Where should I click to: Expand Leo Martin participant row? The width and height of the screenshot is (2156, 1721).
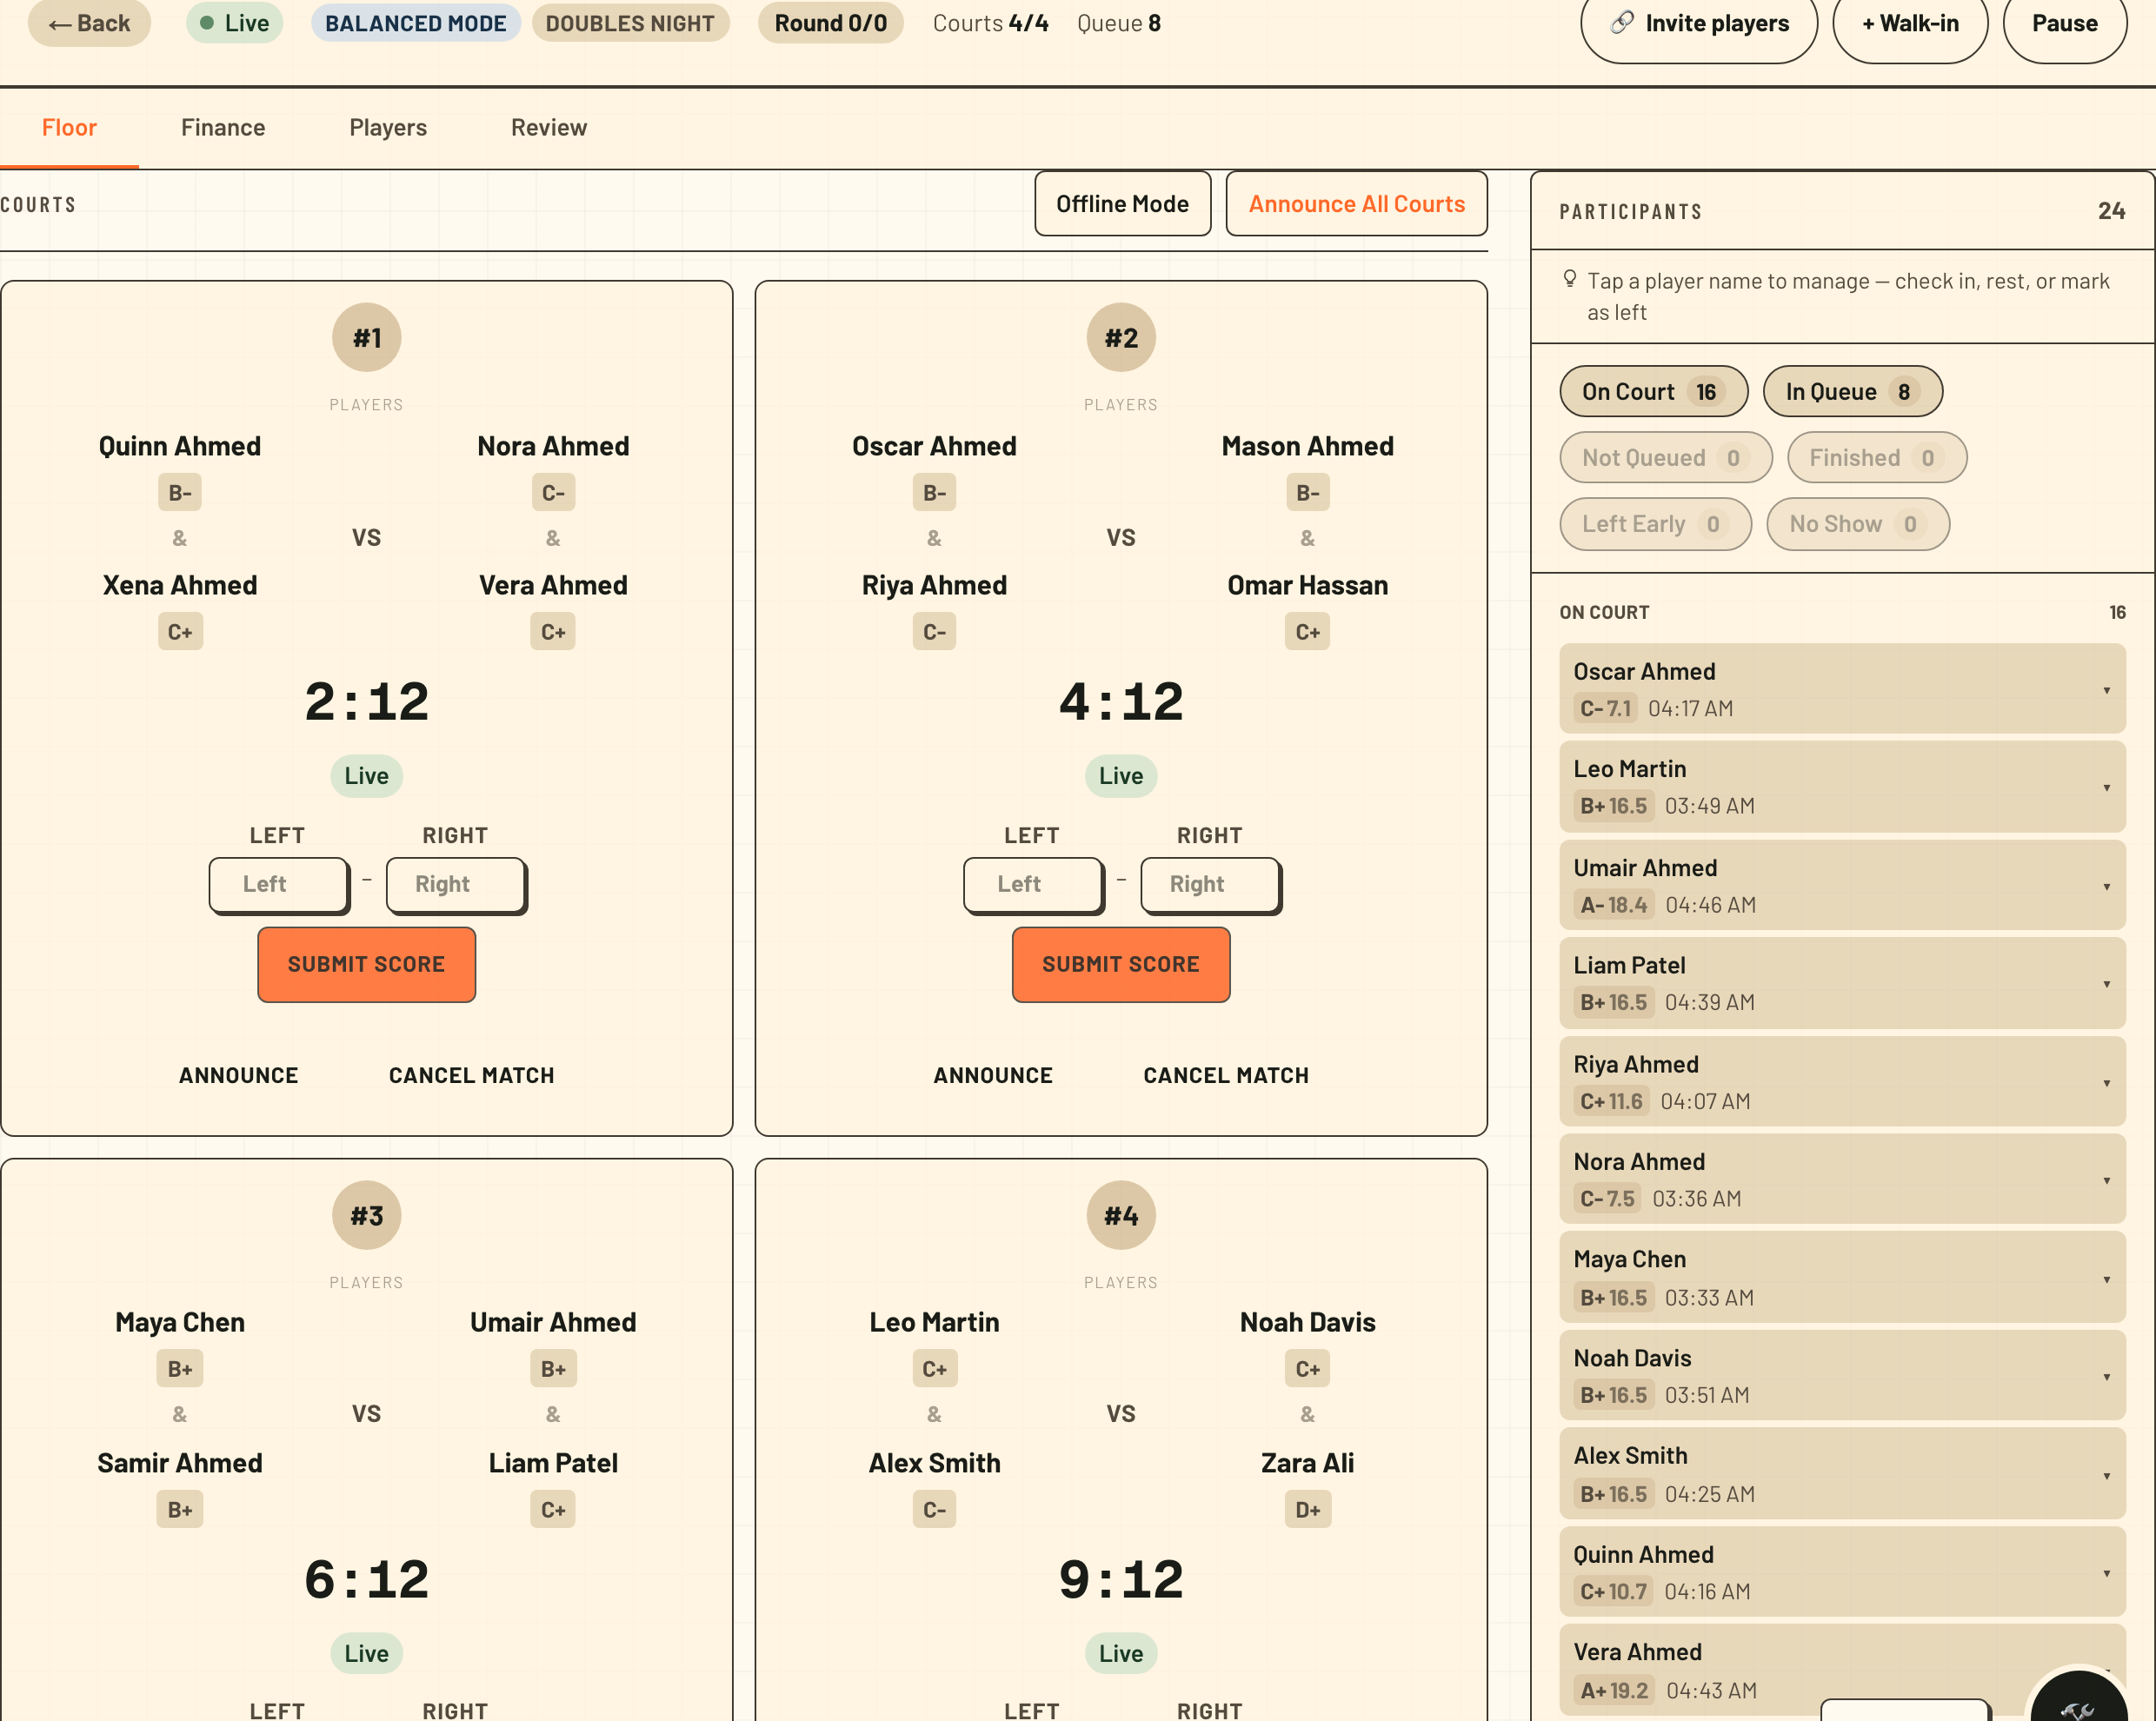[x=1842, y=787]
